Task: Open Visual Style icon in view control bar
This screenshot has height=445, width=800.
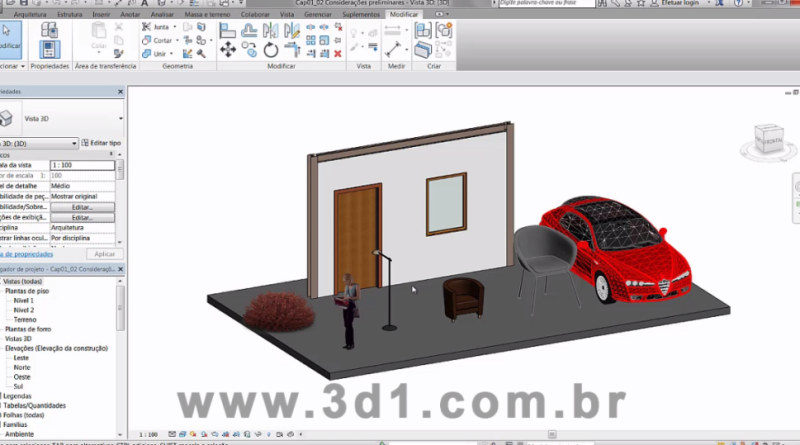Action: pyautogui.click(x=182, y=434)
